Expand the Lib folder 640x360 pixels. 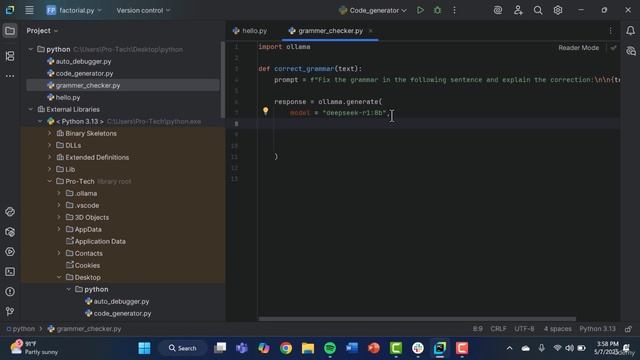[50, 169]
